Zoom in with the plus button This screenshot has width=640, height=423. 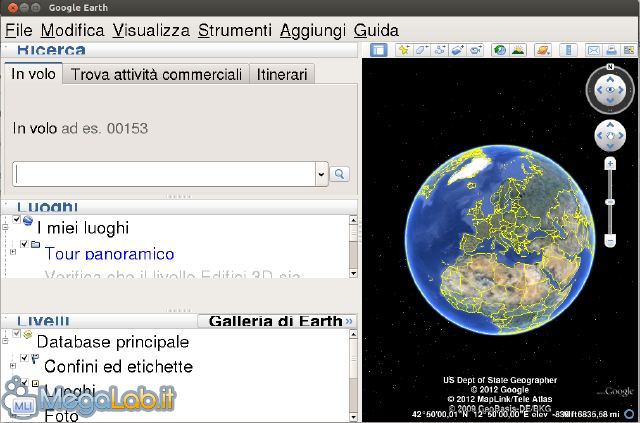[610, 164]
